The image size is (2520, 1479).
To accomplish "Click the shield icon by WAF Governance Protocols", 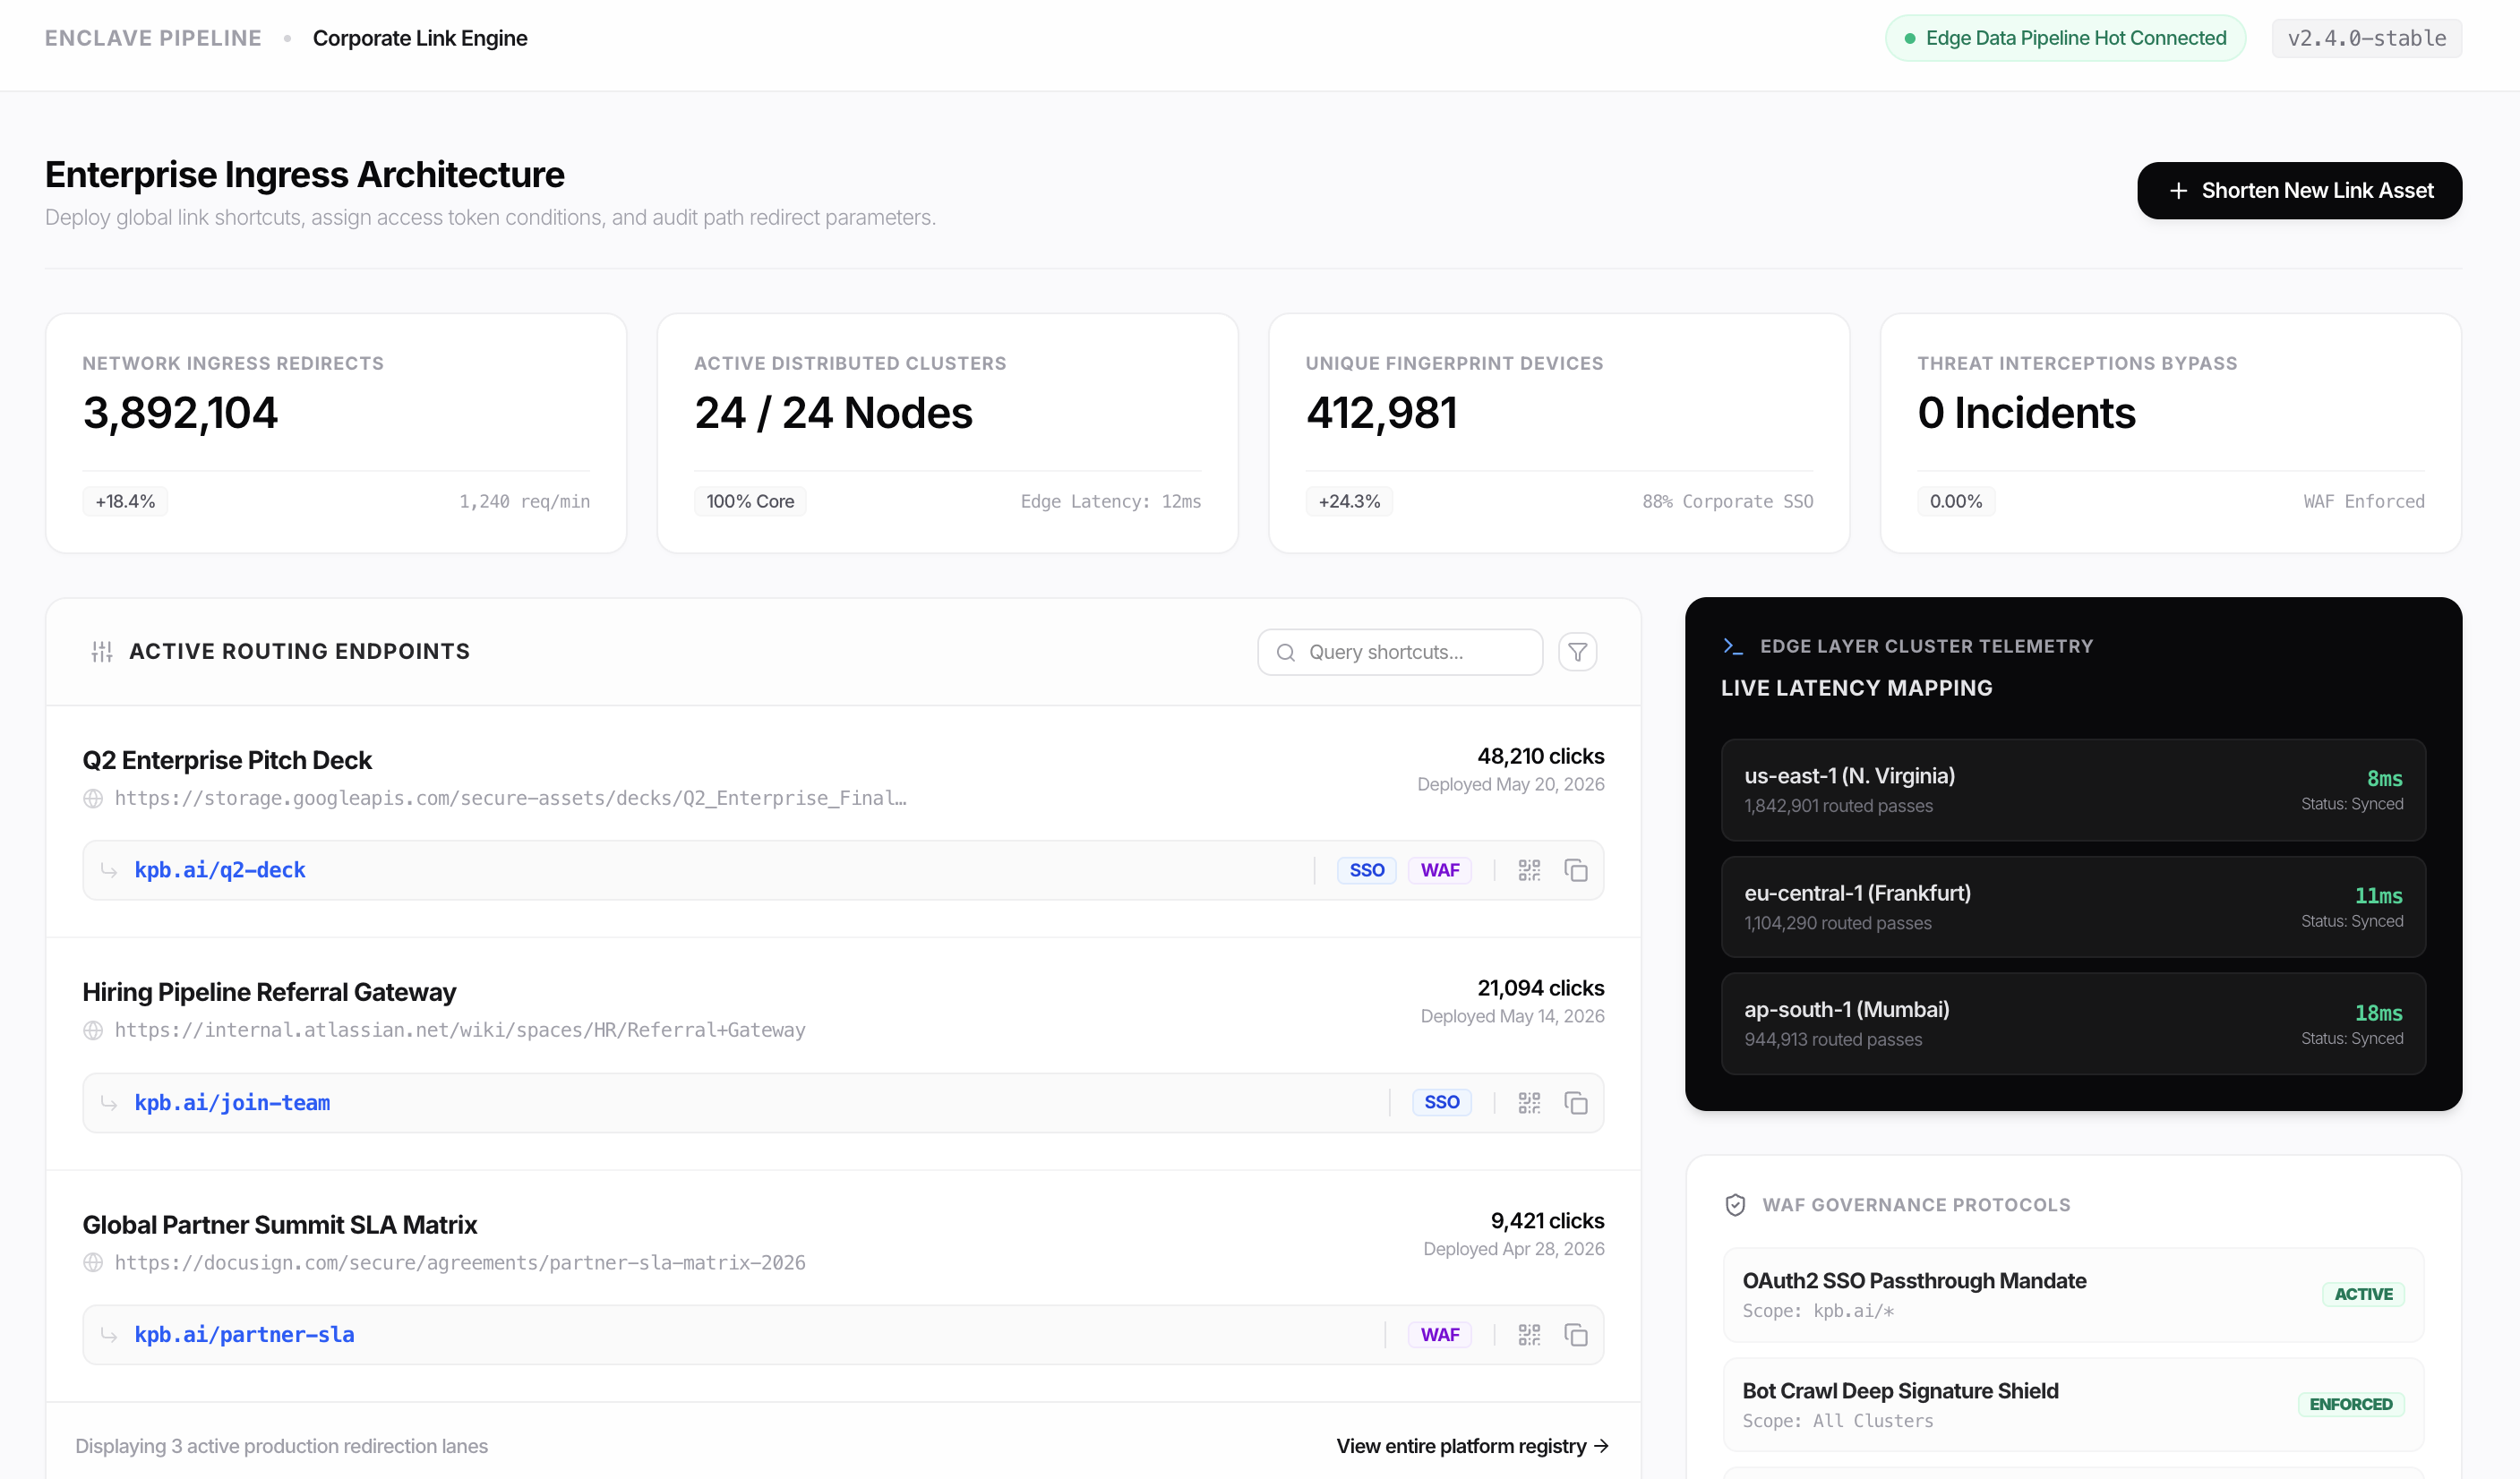I will coord(1735,1205).
